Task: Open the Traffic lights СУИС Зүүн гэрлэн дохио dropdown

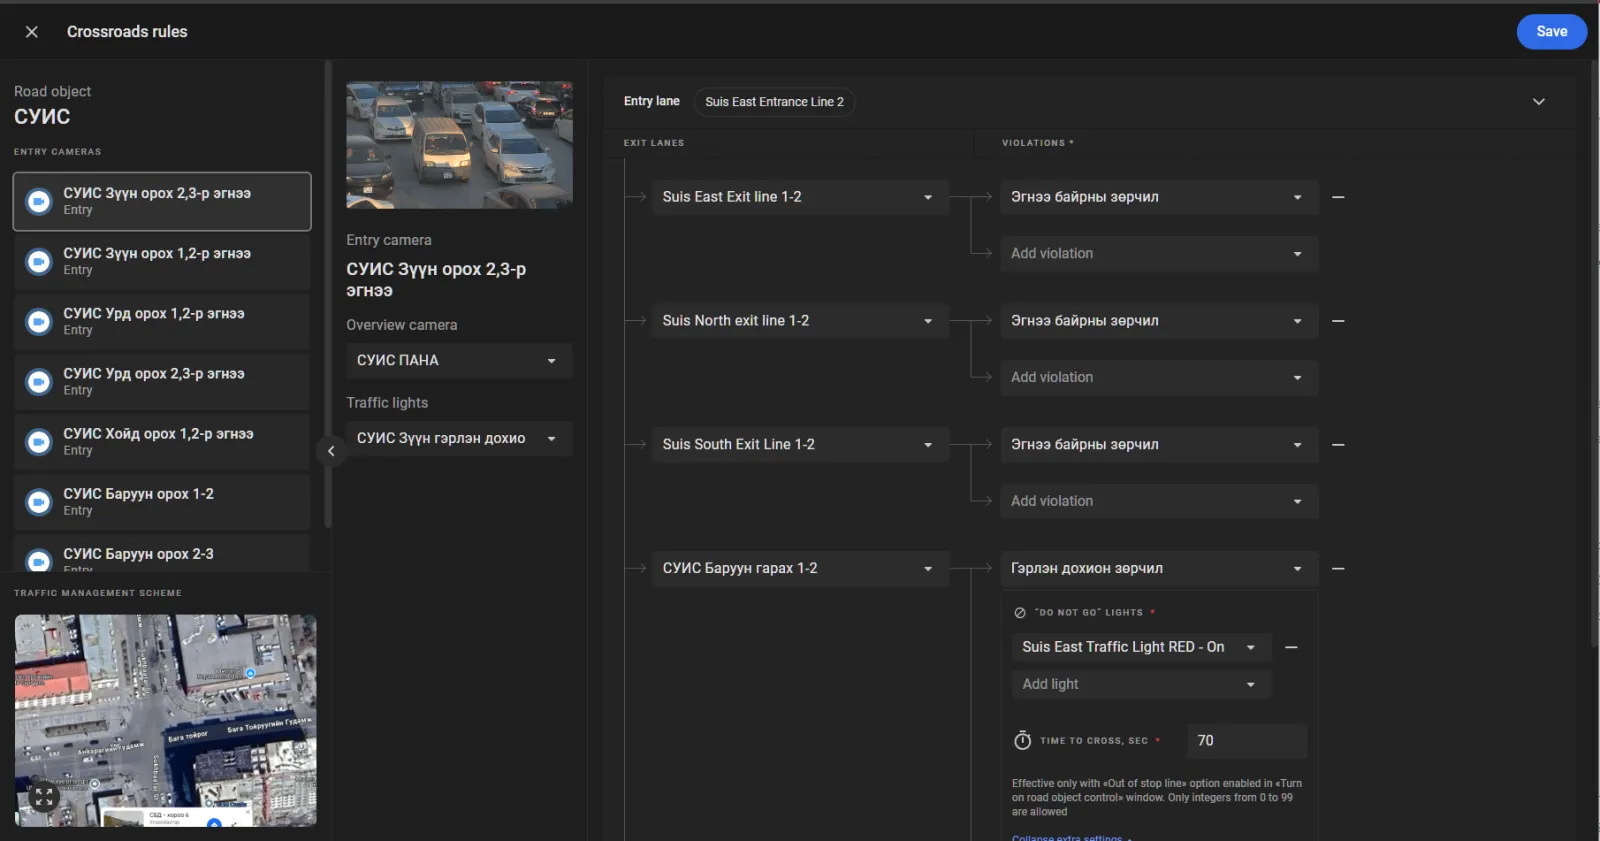Action: (x=459, y=439)
